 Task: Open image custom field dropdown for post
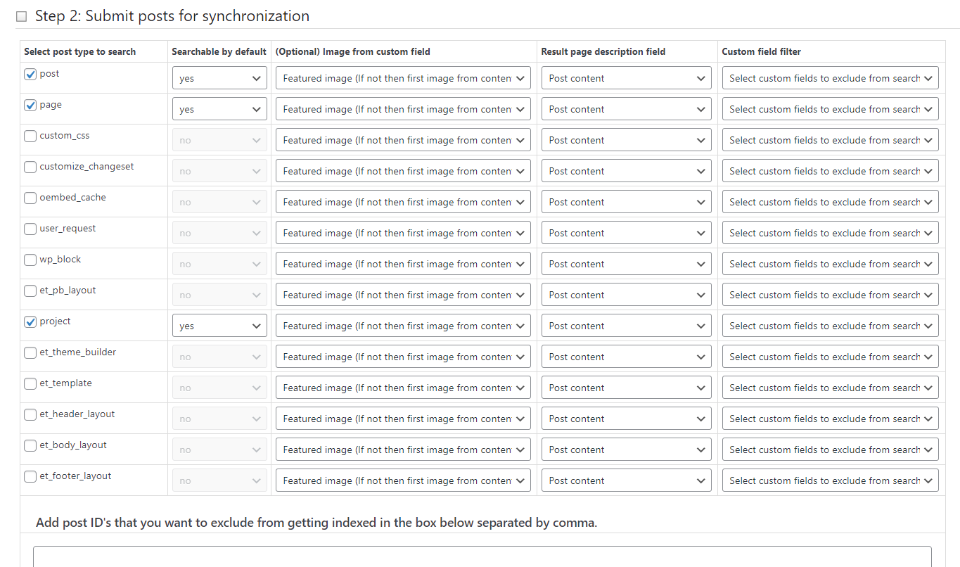(x=403, y=78)
